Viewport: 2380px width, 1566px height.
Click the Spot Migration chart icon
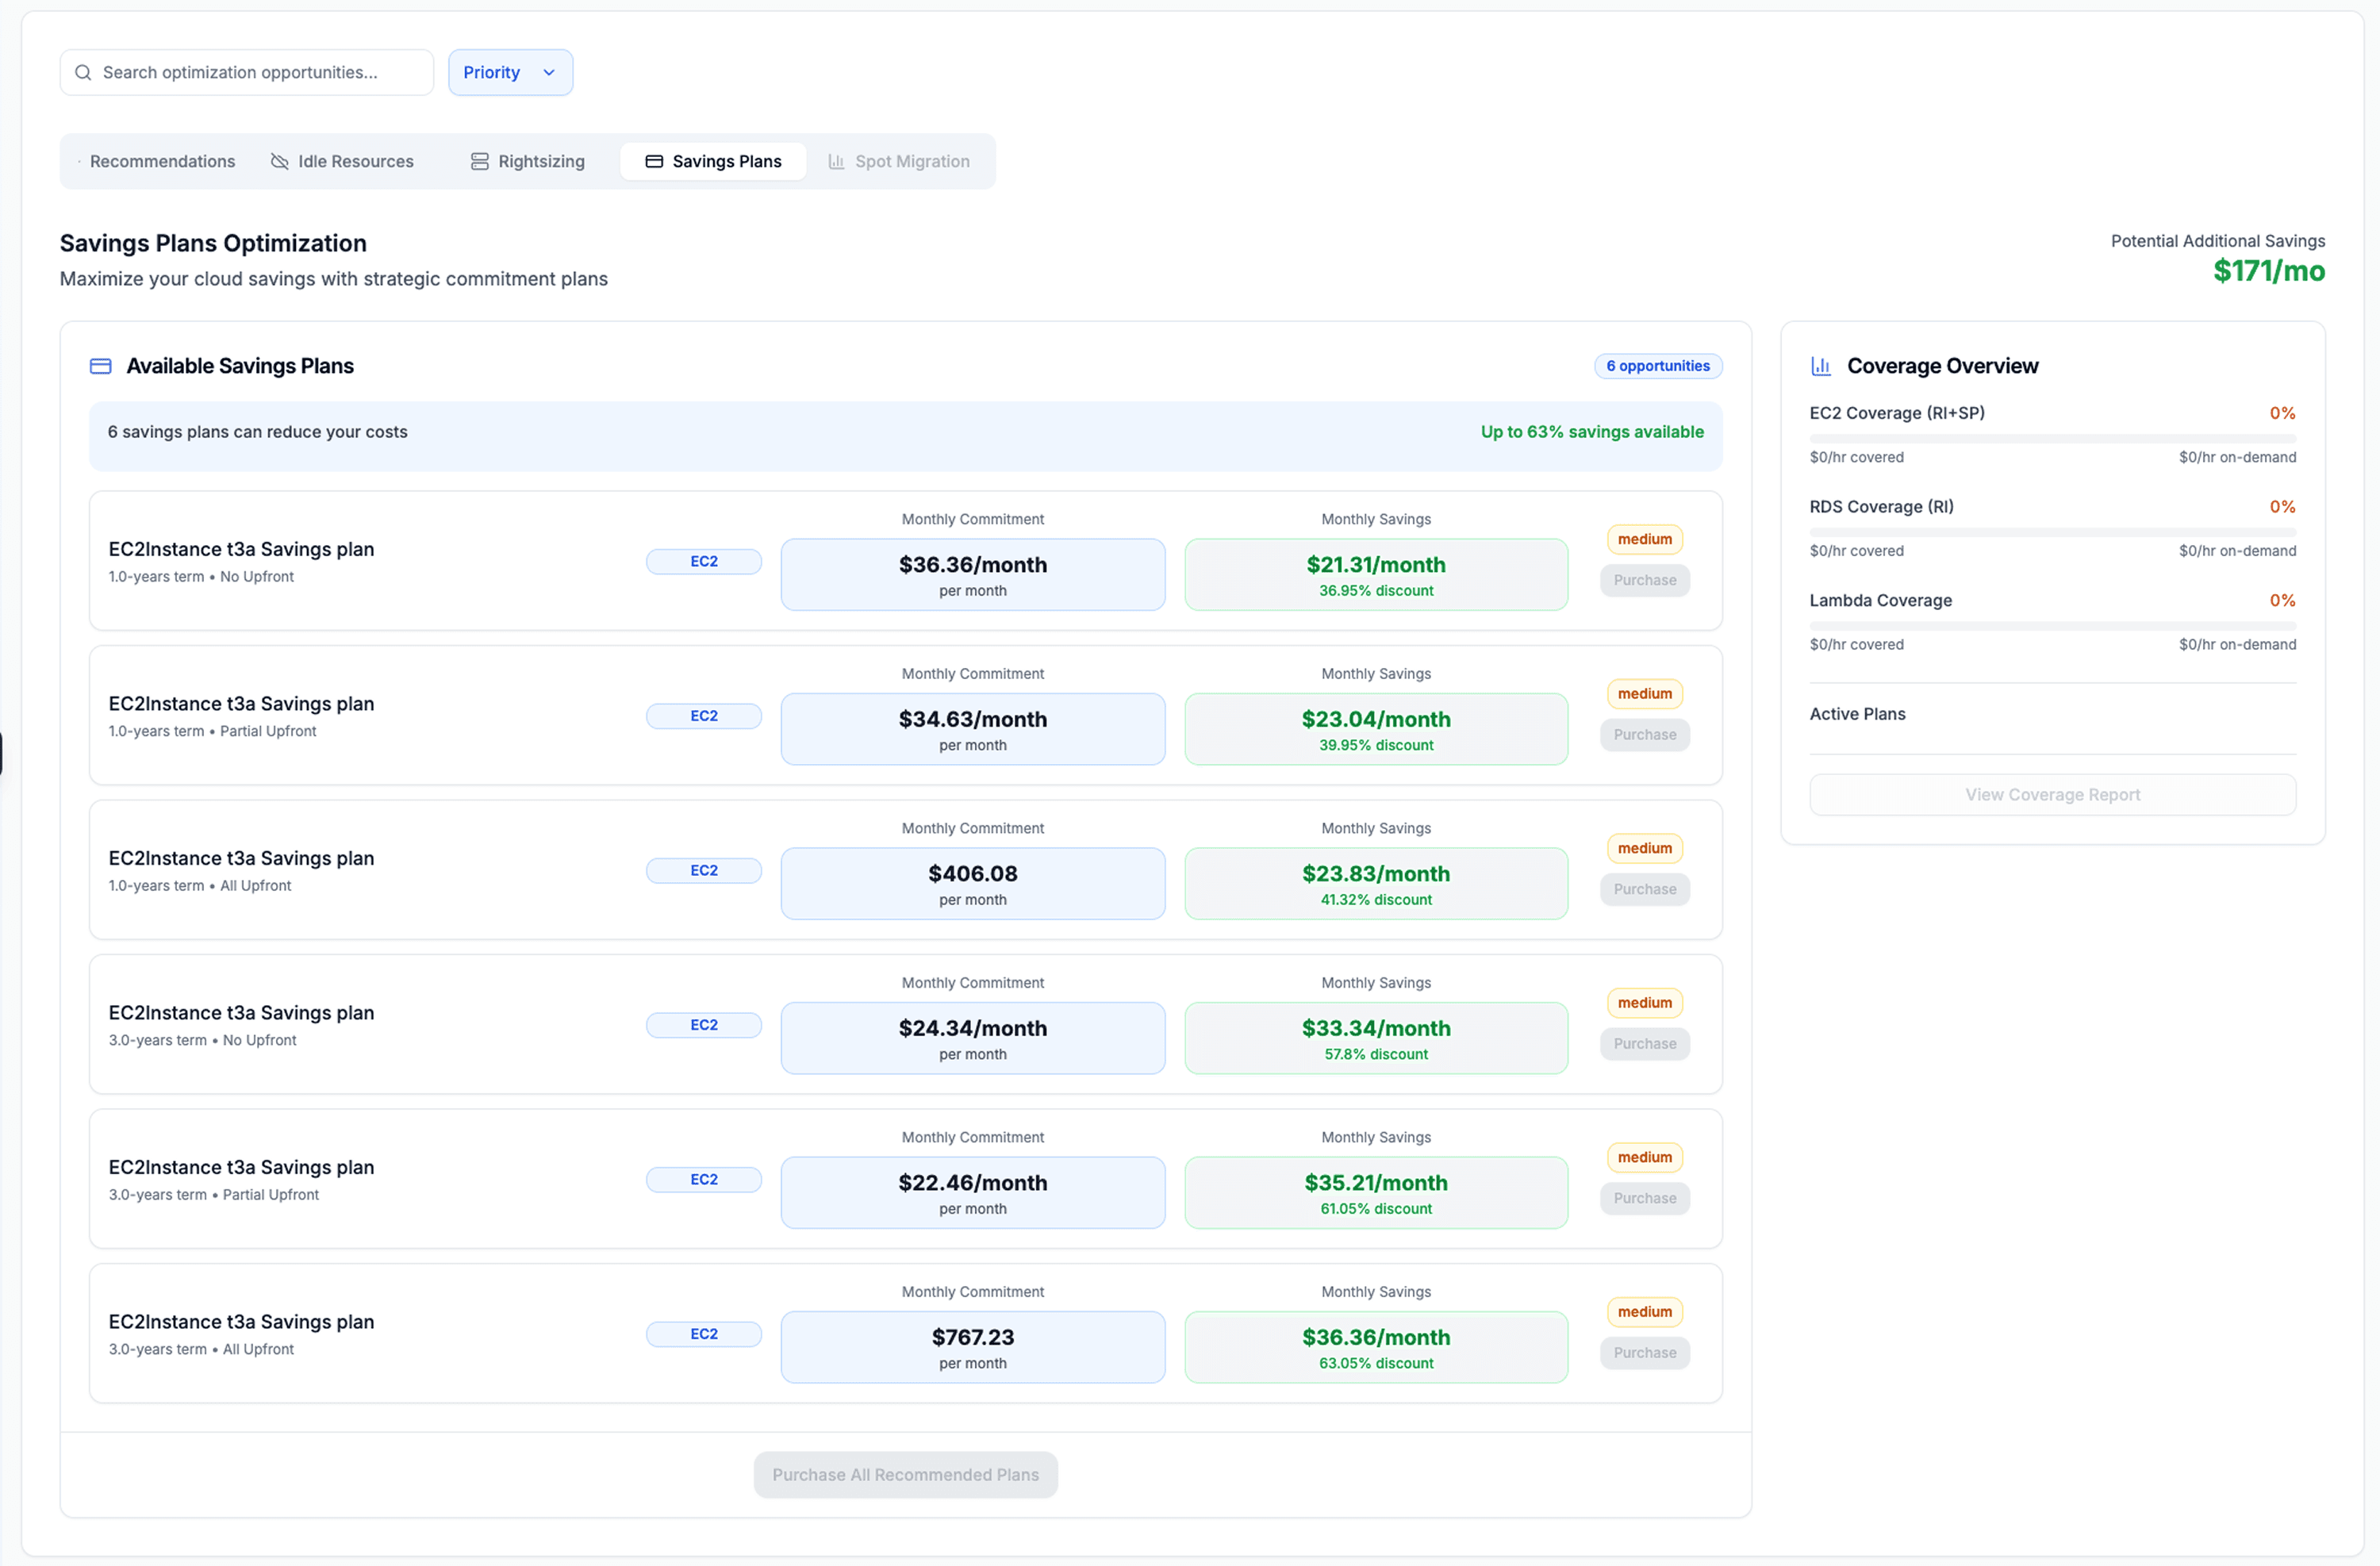click(x=836, y=161)
